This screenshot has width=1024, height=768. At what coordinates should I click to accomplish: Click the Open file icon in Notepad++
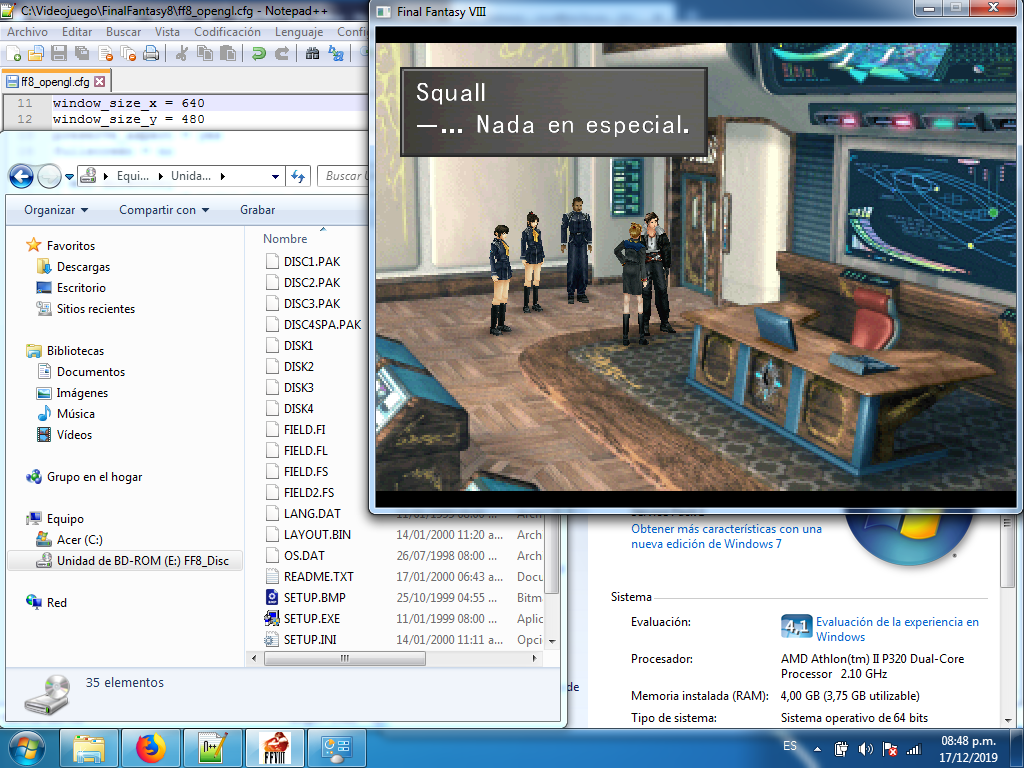(x=36, y=54)
